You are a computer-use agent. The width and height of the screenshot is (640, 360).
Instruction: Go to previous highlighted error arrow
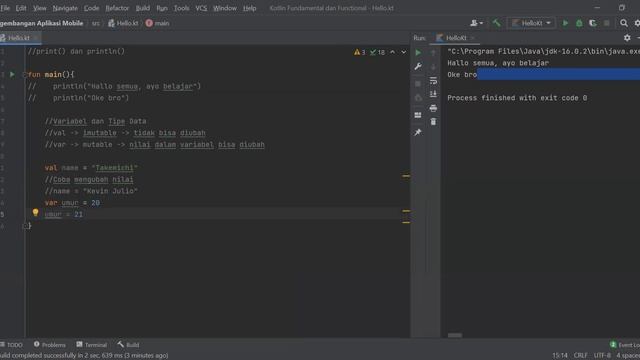(392, 52)
